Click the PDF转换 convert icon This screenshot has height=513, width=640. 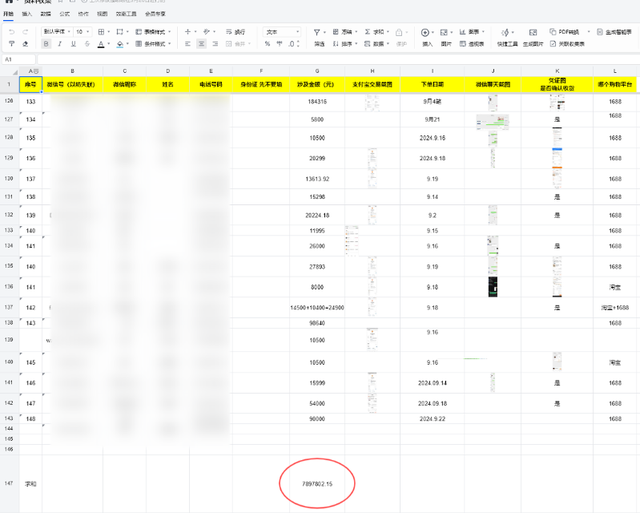click(x=553, y=32)
